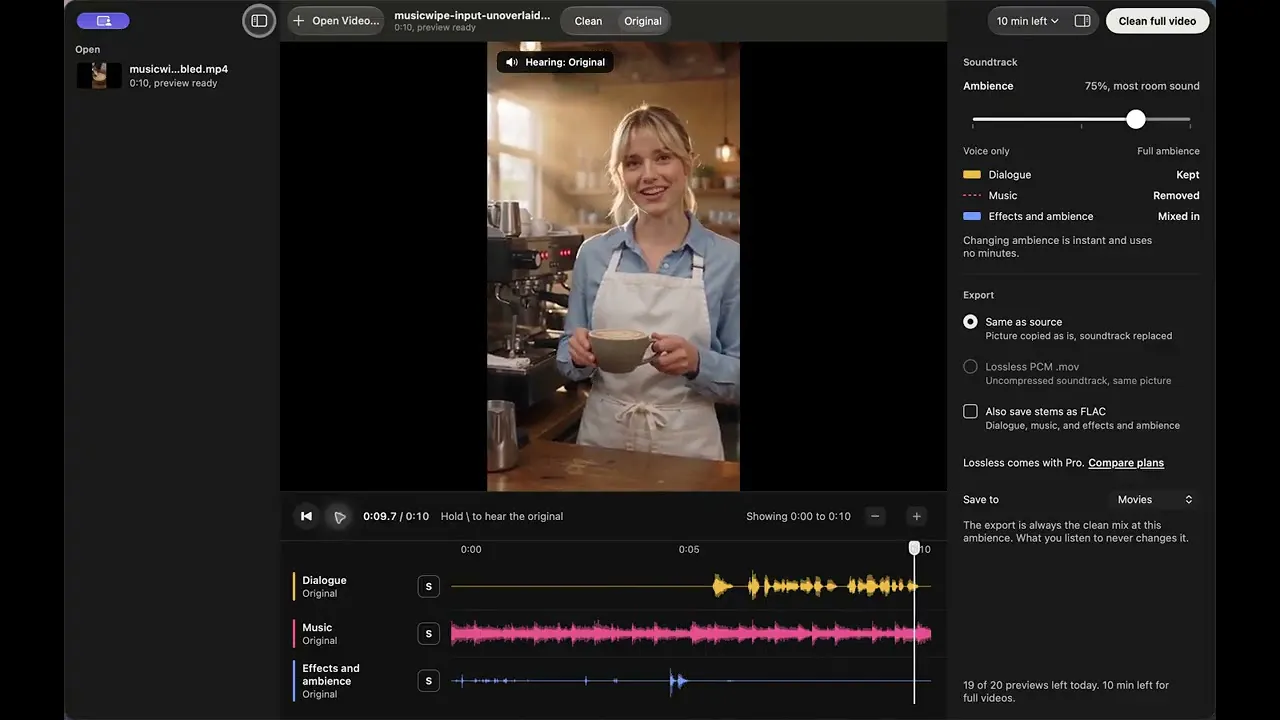The height and width of the screenshot is (720, 1280).
Task: Zoom out the timeline with minus icon
Action: point(875,516)
